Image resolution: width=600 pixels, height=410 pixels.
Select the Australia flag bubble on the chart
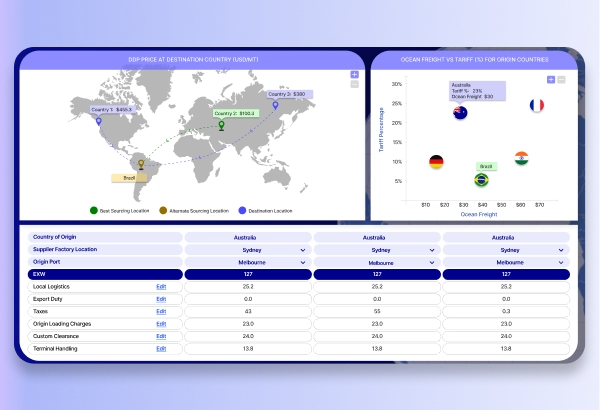coord(460,113)
